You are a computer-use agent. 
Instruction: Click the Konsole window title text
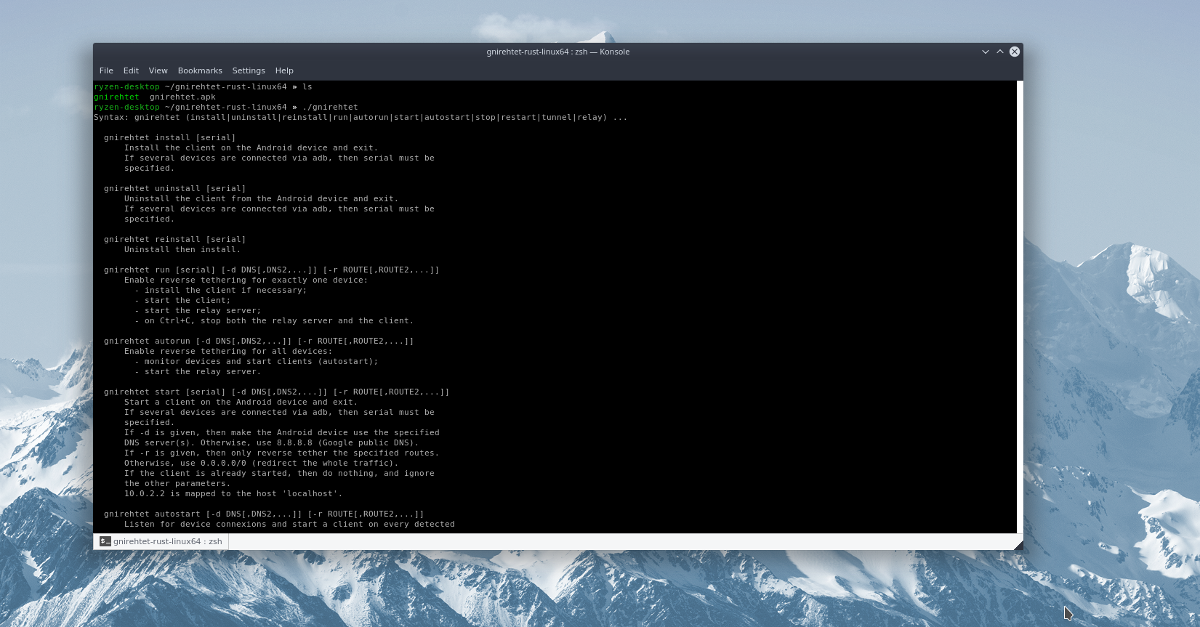pos(557,51)
